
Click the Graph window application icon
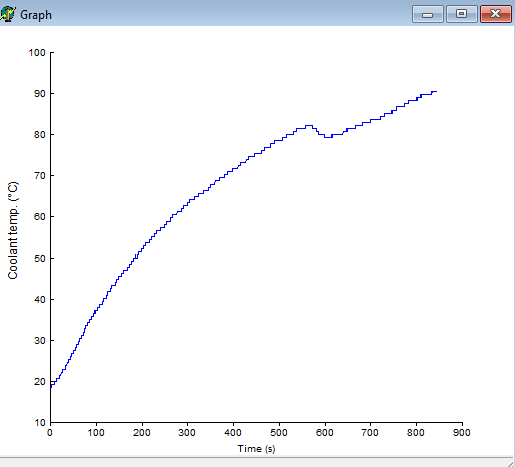pos(8,14)
